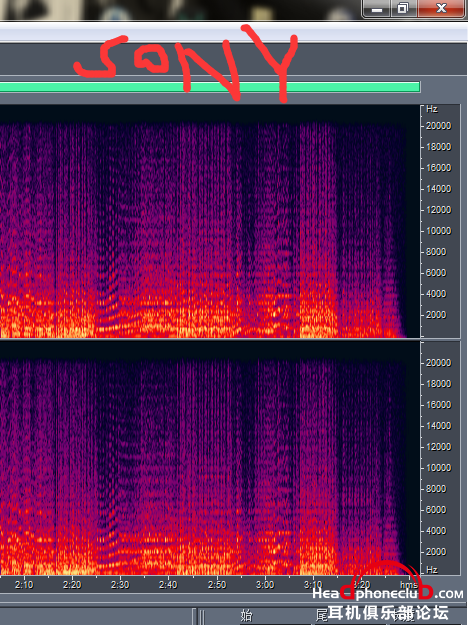Close the audio editor window
The image size is (468, 625).
pos(441,8)
